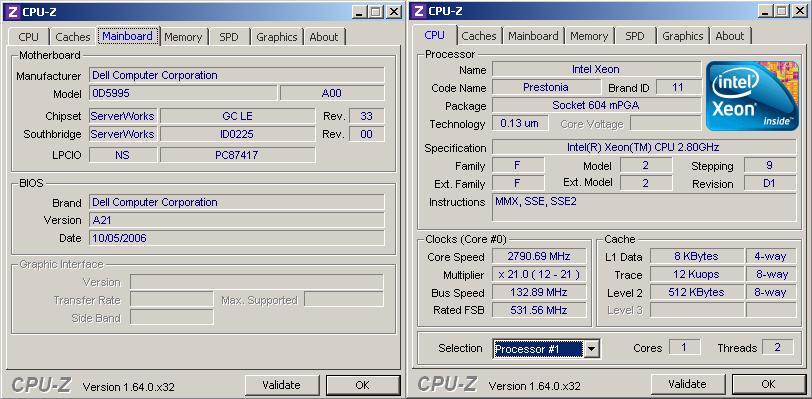Click southbridge value ID0225

[238, 134]
